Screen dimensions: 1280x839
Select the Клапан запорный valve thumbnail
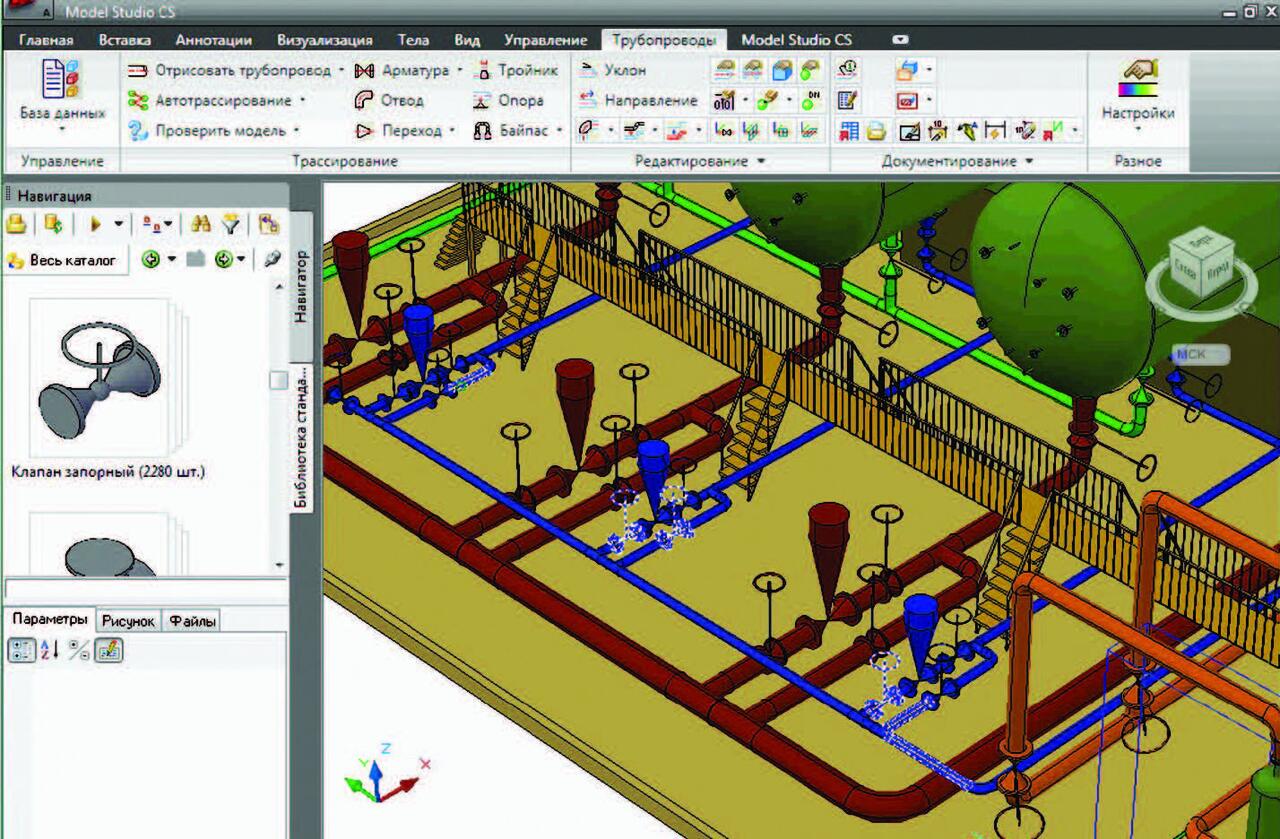tap(100, 378)
